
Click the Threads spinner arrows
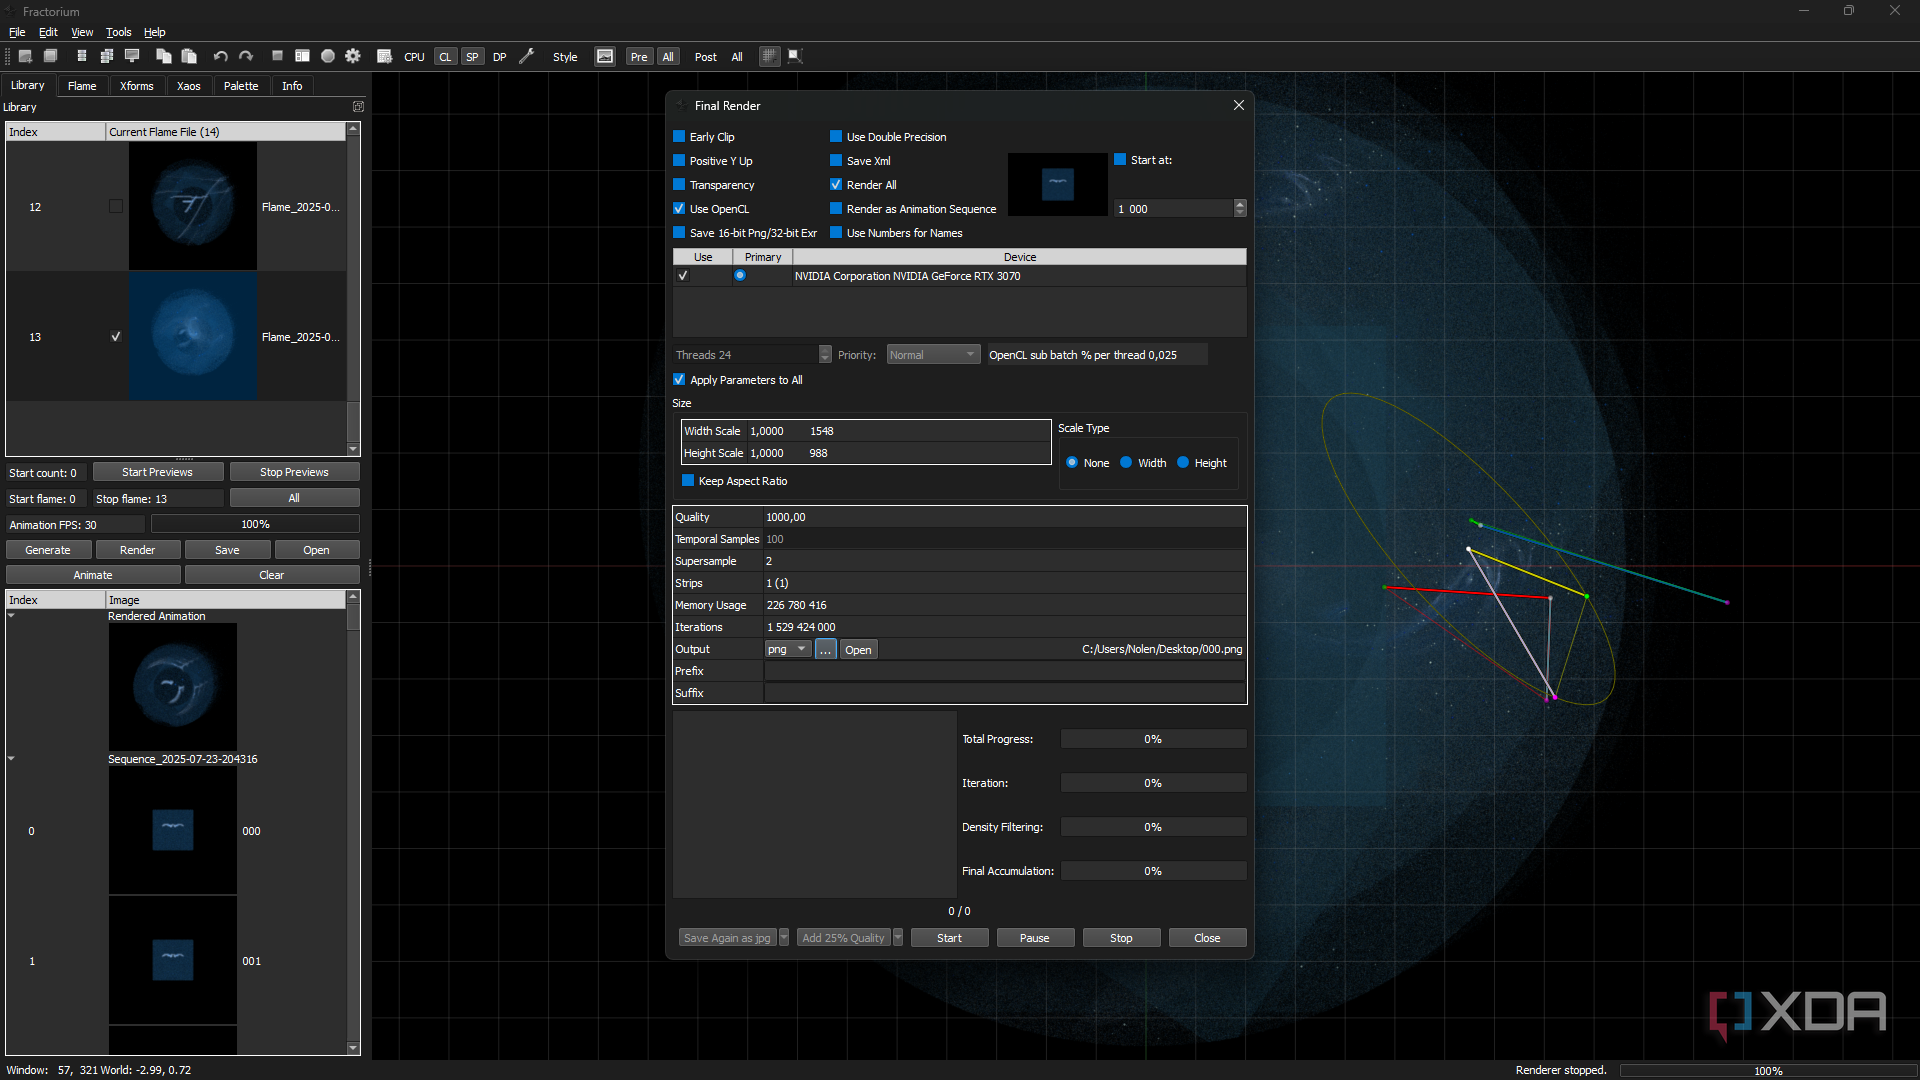tap(825, 355)
